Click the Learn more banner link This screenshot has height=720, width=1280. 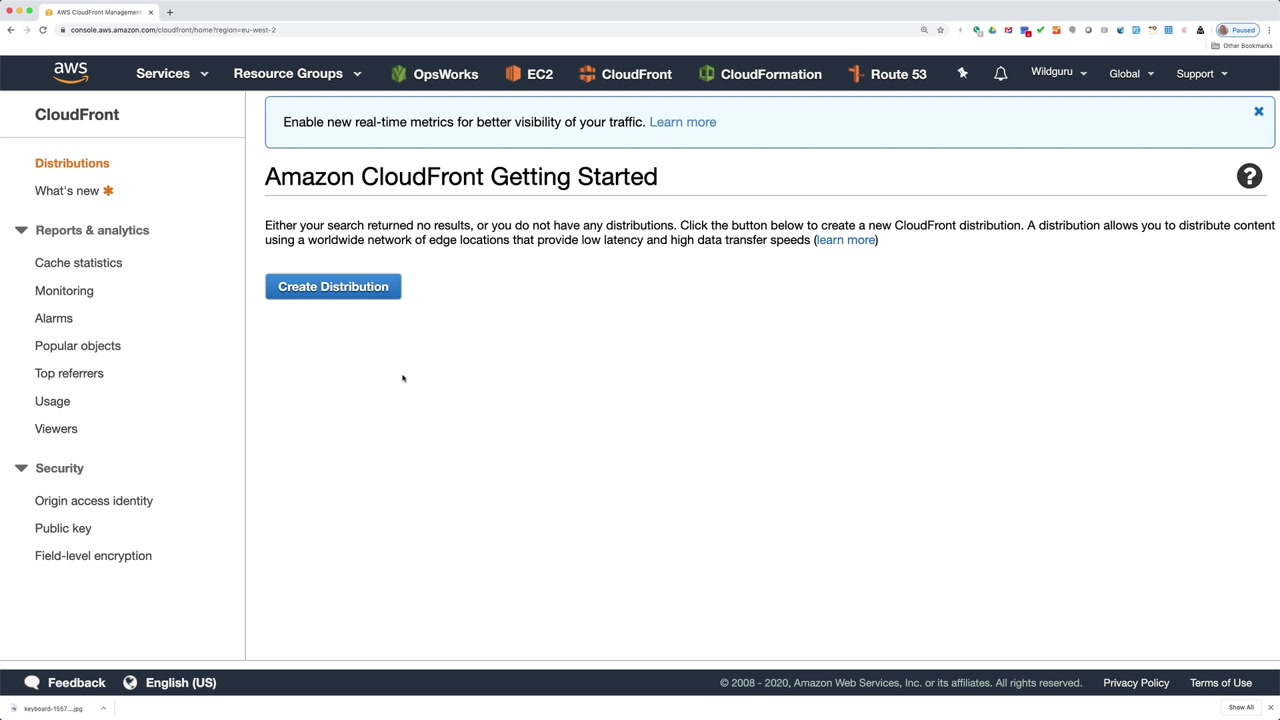click(682, 122)
